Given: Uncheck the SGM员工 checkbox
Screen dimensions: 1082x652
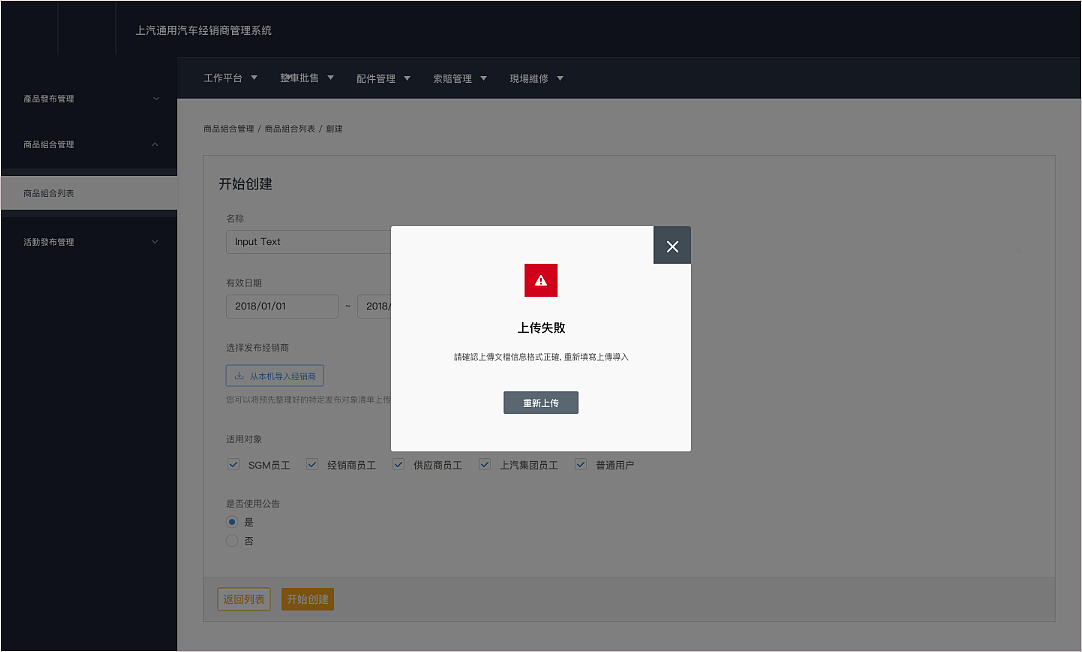Looking at the screenshot, I should coord(232,464).
